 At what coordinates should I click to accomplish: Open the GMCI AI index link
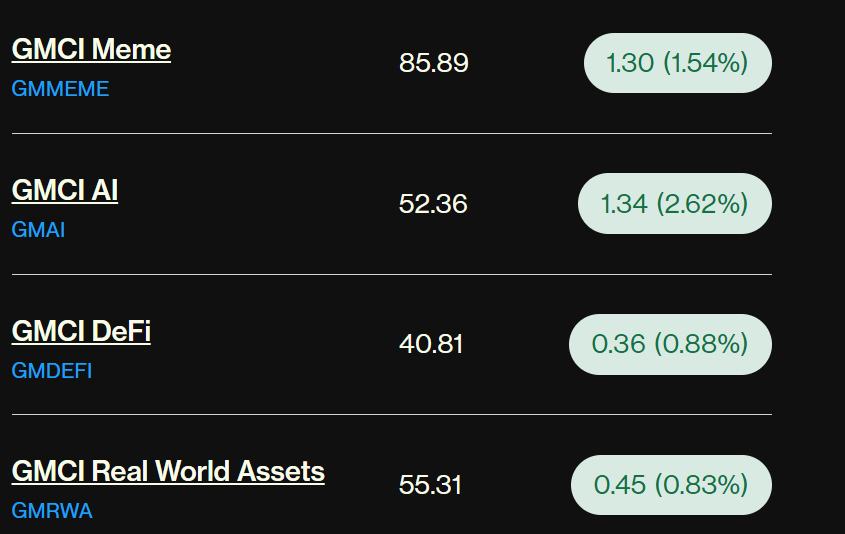(65, 190)
